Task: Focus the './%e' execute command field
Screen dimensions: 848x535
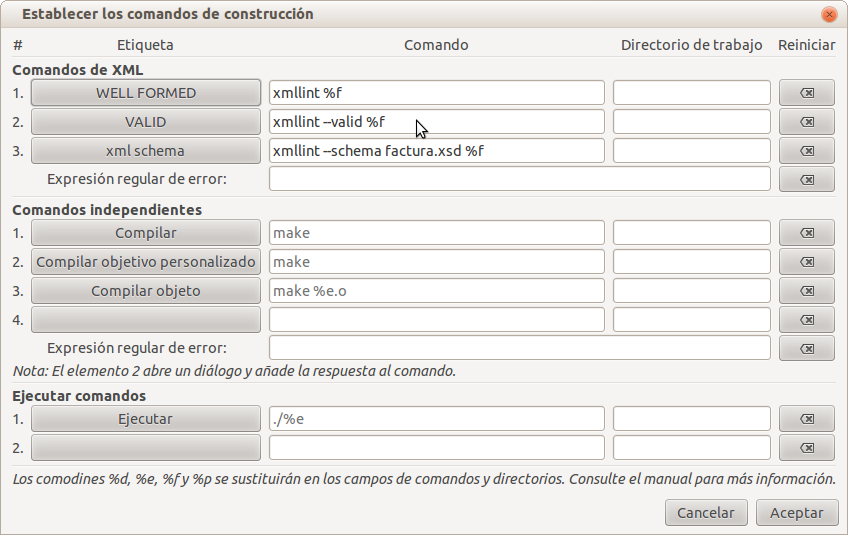Action: (x=436, y=419)
